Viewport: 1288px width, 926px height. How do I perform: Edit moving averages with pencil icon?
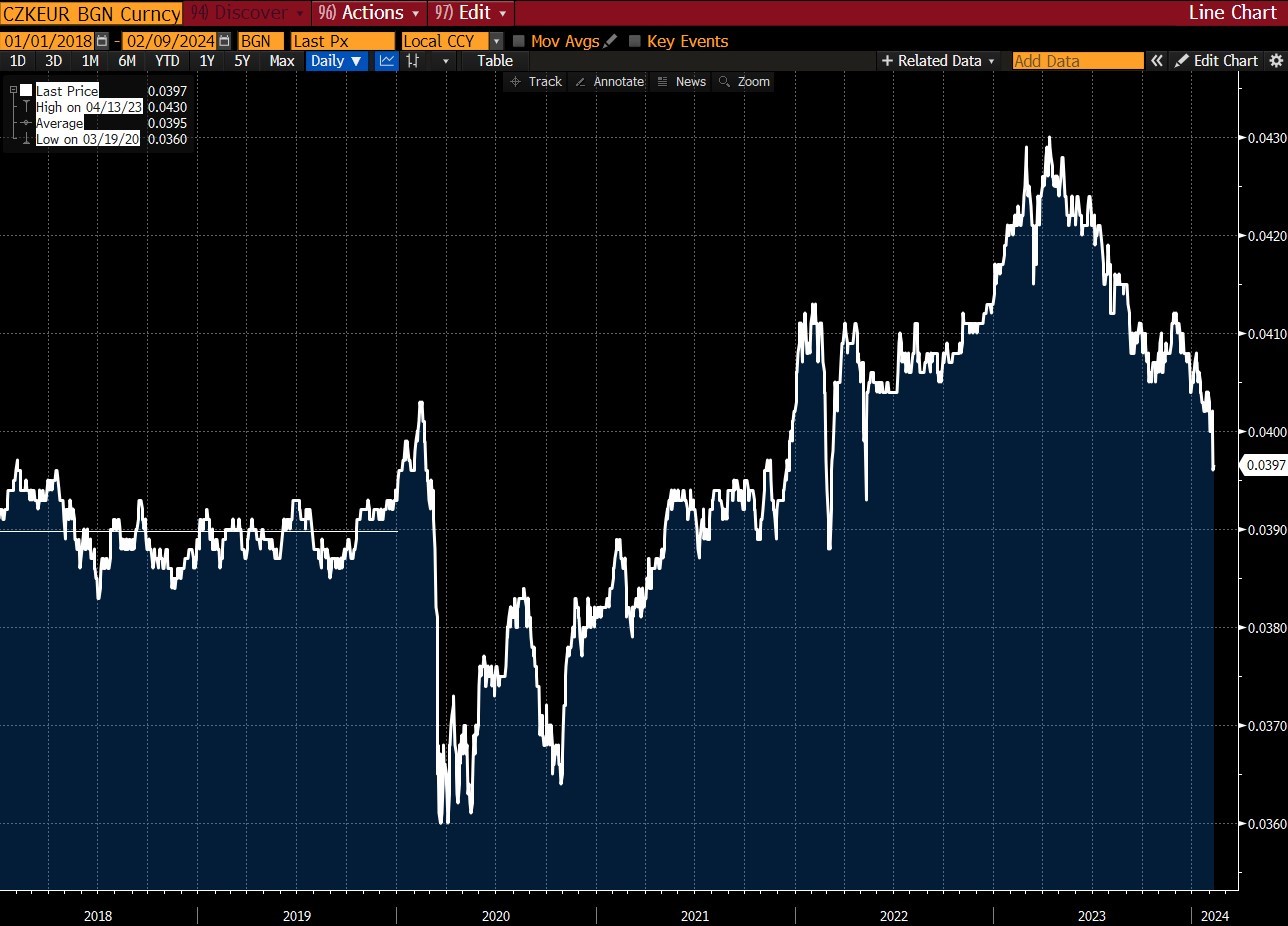[610, 41]
